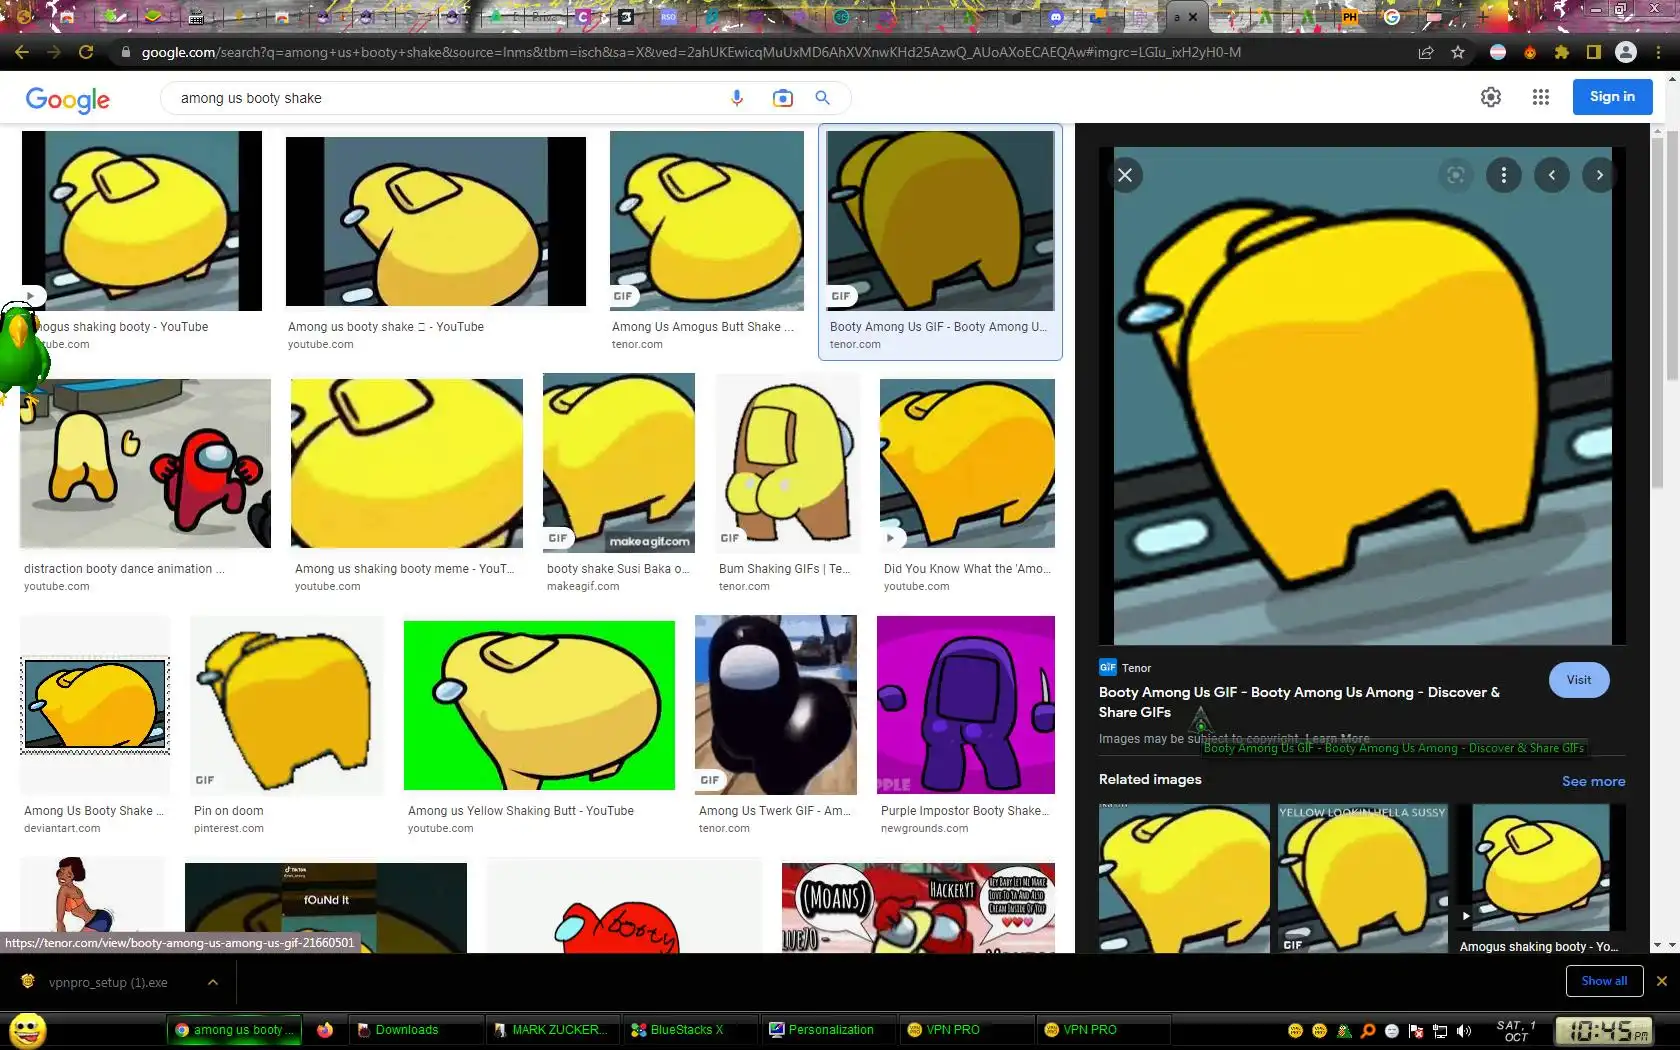This screenshot has width=1680, height=1050.
Task: Click the blue magnifier search icon
Action: 823,98
